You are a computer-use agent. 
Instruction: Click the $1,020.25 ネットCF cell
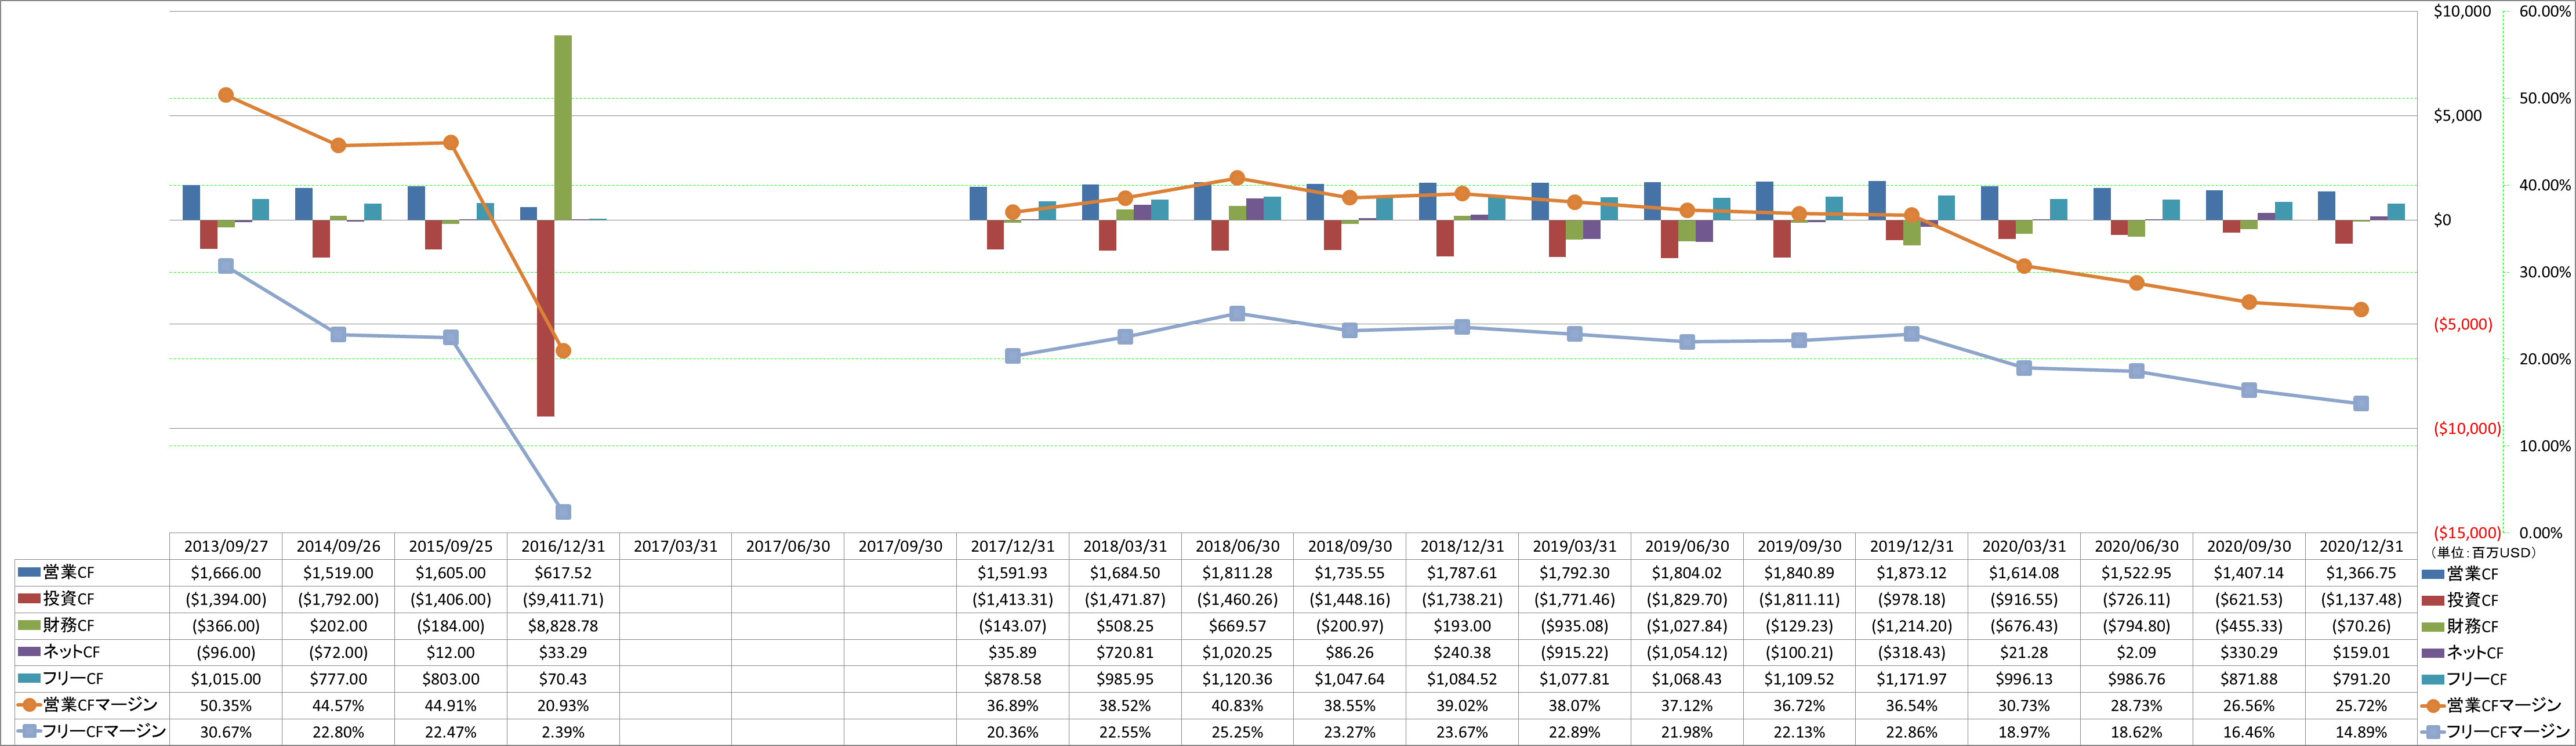1237,652
